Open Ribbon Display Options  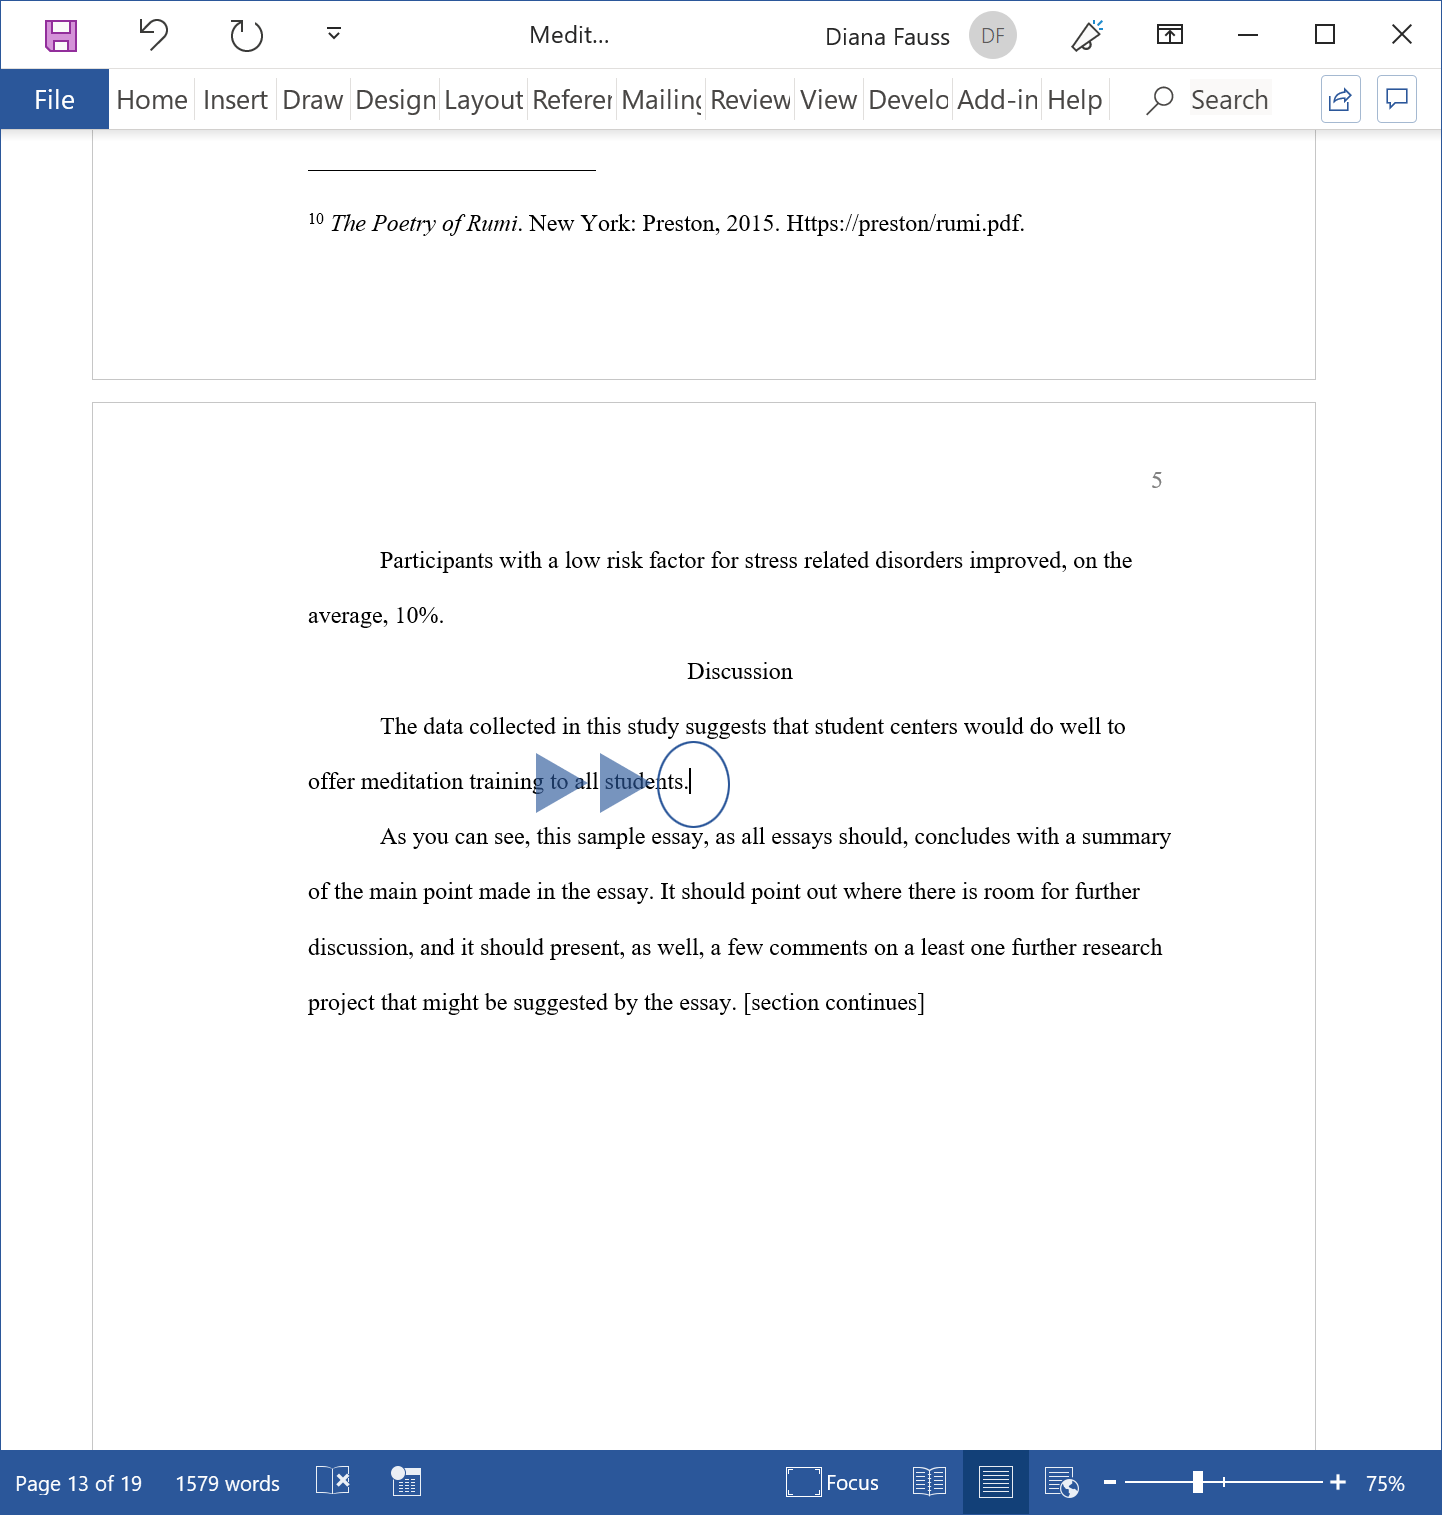[1169, 36]
